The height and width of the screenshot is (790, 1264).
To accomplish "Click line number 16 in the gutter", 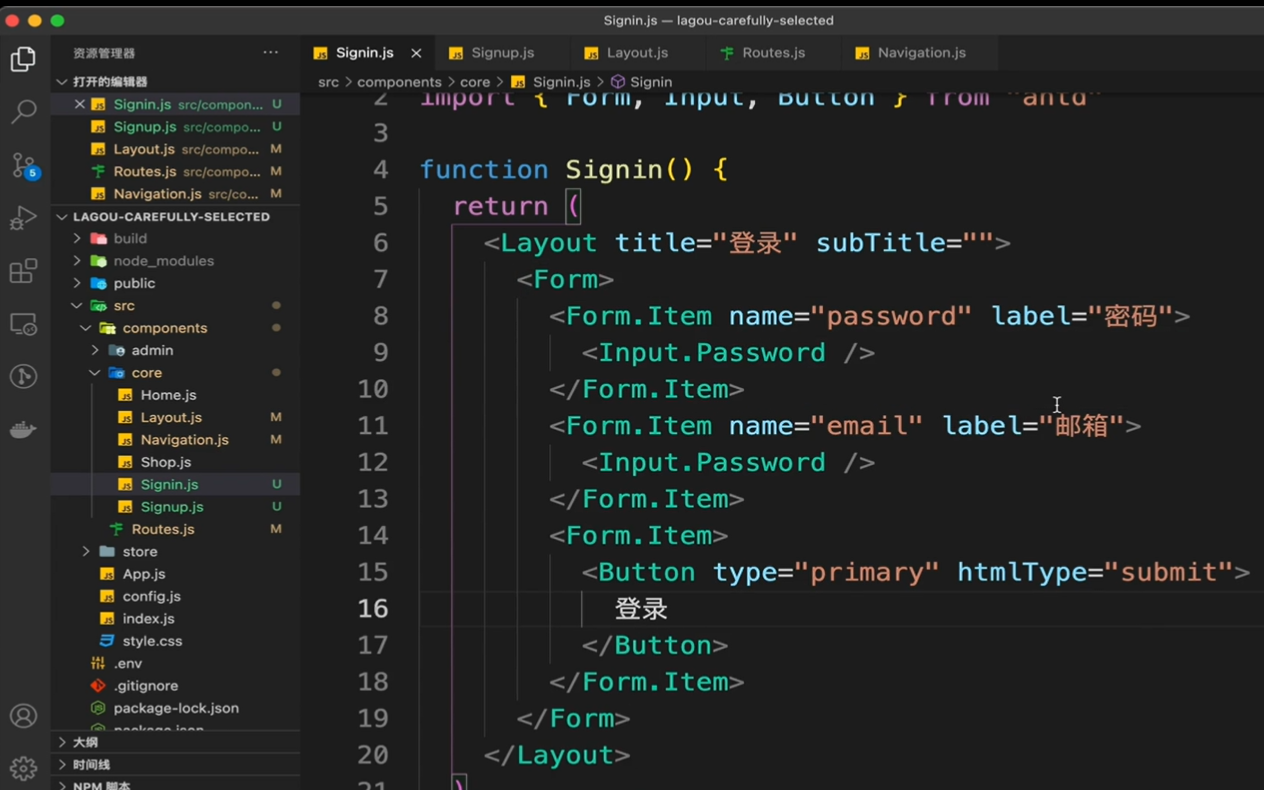I will coord(373,609).
